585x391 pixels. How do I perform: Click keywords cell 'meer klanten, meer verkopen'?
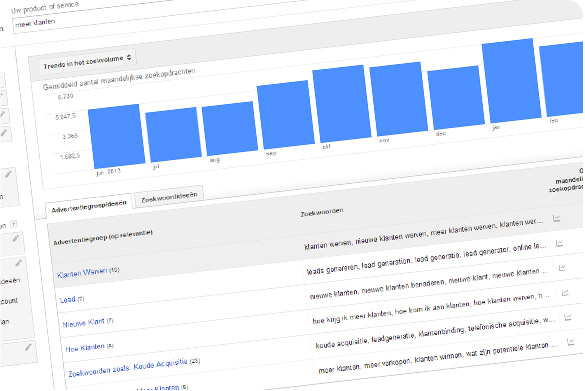point(438,357)
